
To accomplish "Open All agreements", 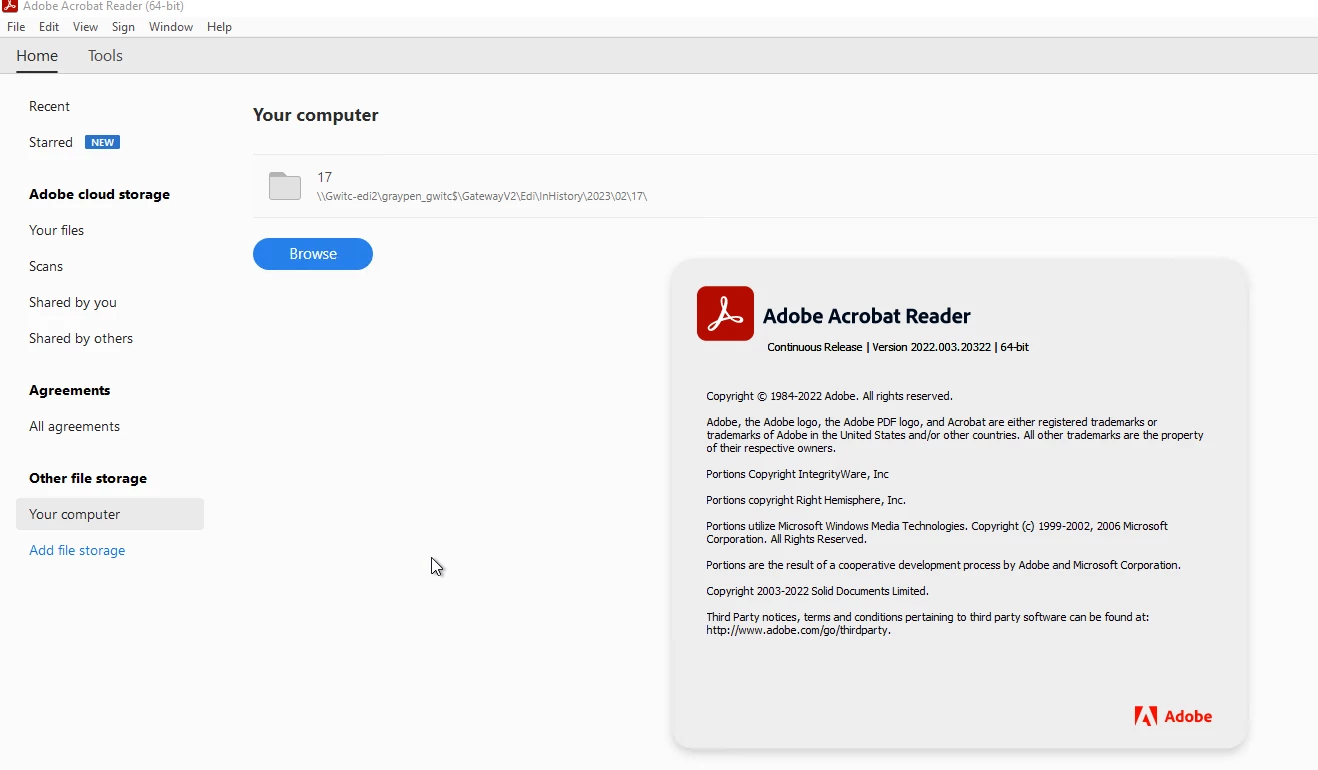I will point(74,426).
